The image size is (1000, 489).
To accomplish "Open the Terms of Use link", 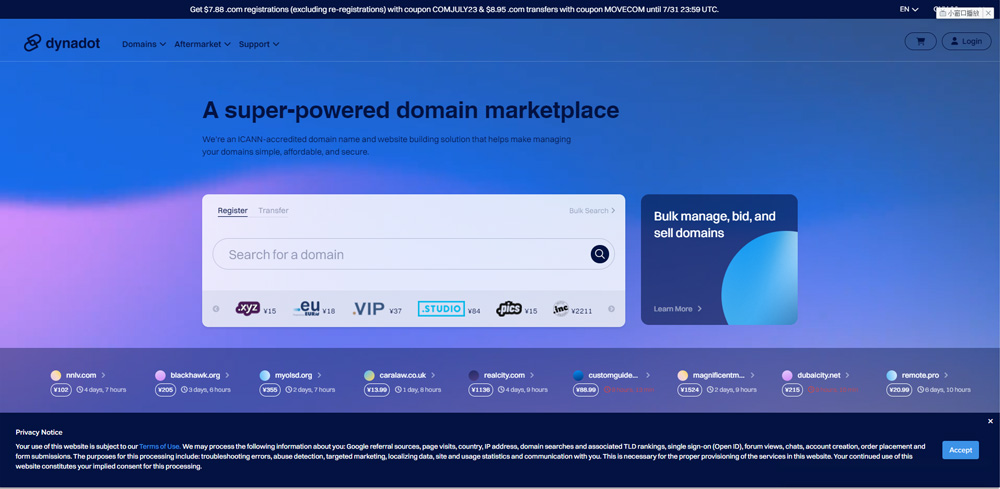I will point(159,446).
